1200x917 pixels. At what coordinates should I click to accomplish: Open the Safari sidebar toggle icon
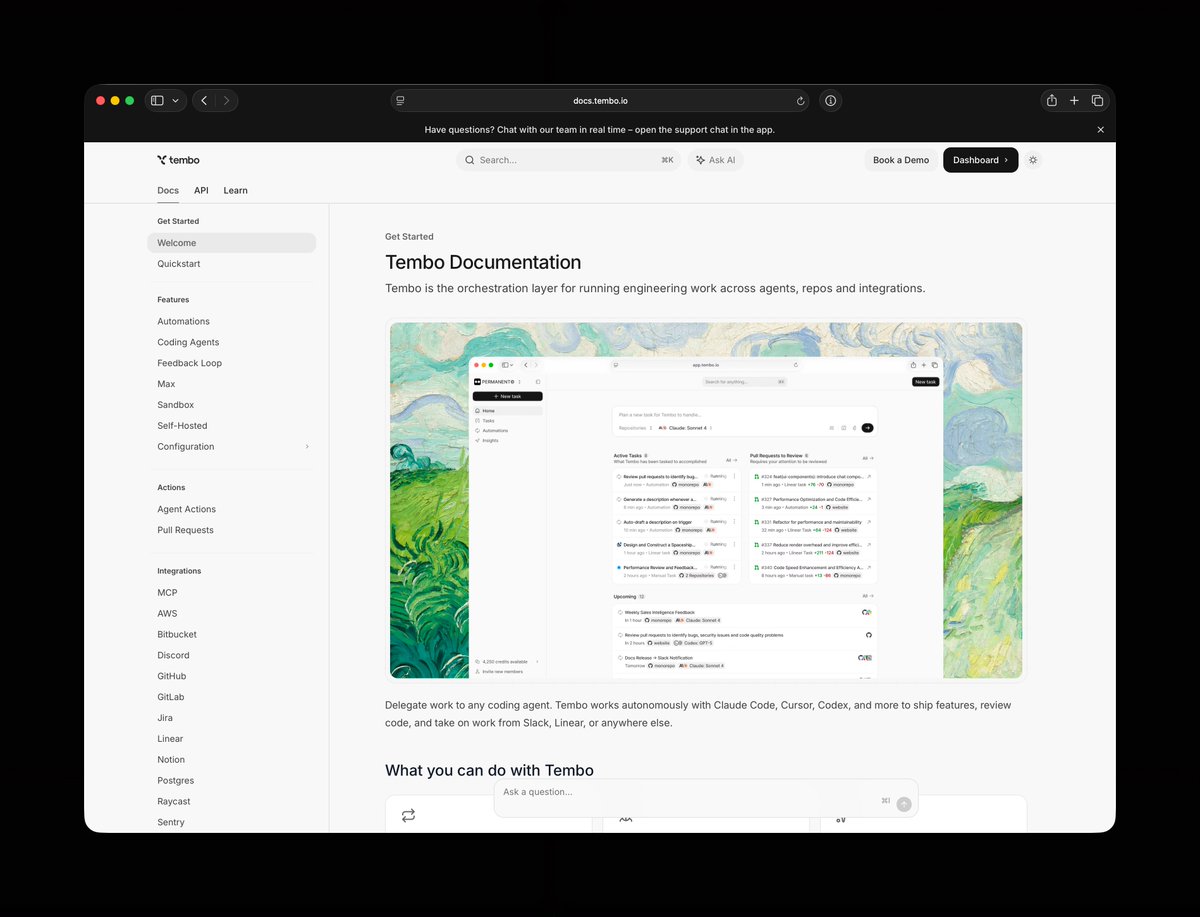pyautogui.click(x=157, y=101)
